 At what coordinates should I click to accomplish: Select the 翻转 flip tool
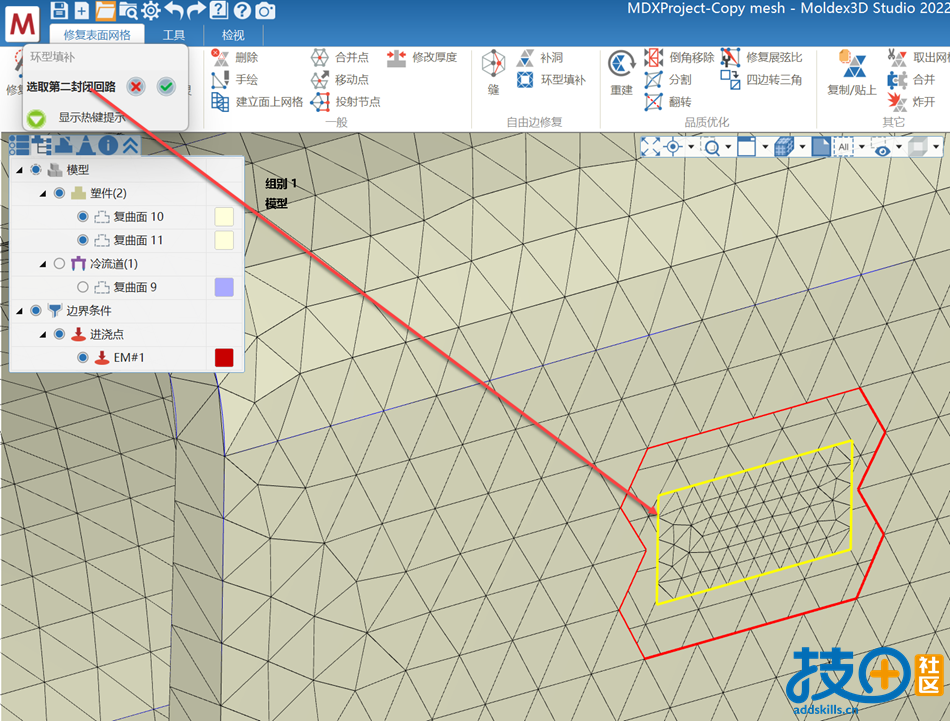pyautogui.click(x=668, y=102)
